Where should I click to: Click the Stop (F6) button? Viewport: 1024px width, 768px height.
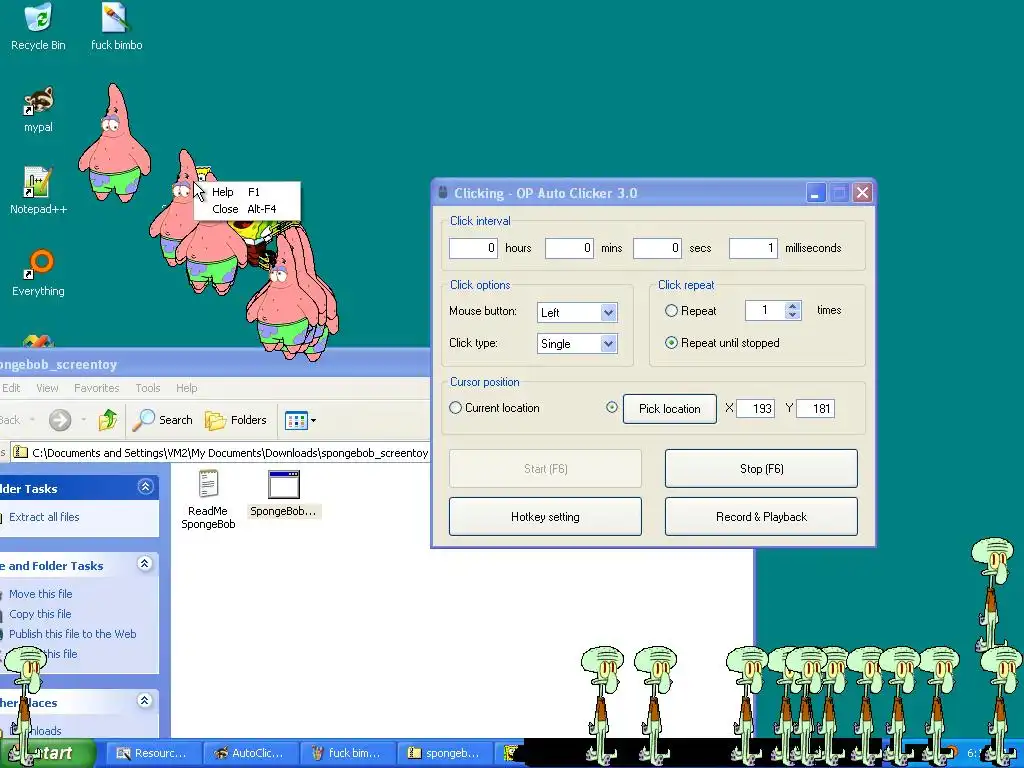click(x=761, y=468)
